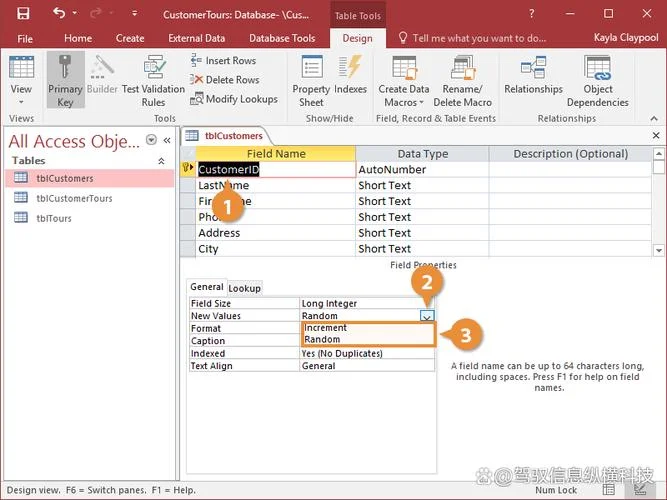Viewport: 667px width, 500px height.
Task: Switch to the Lookup properties tab
Action: [245, 289]
